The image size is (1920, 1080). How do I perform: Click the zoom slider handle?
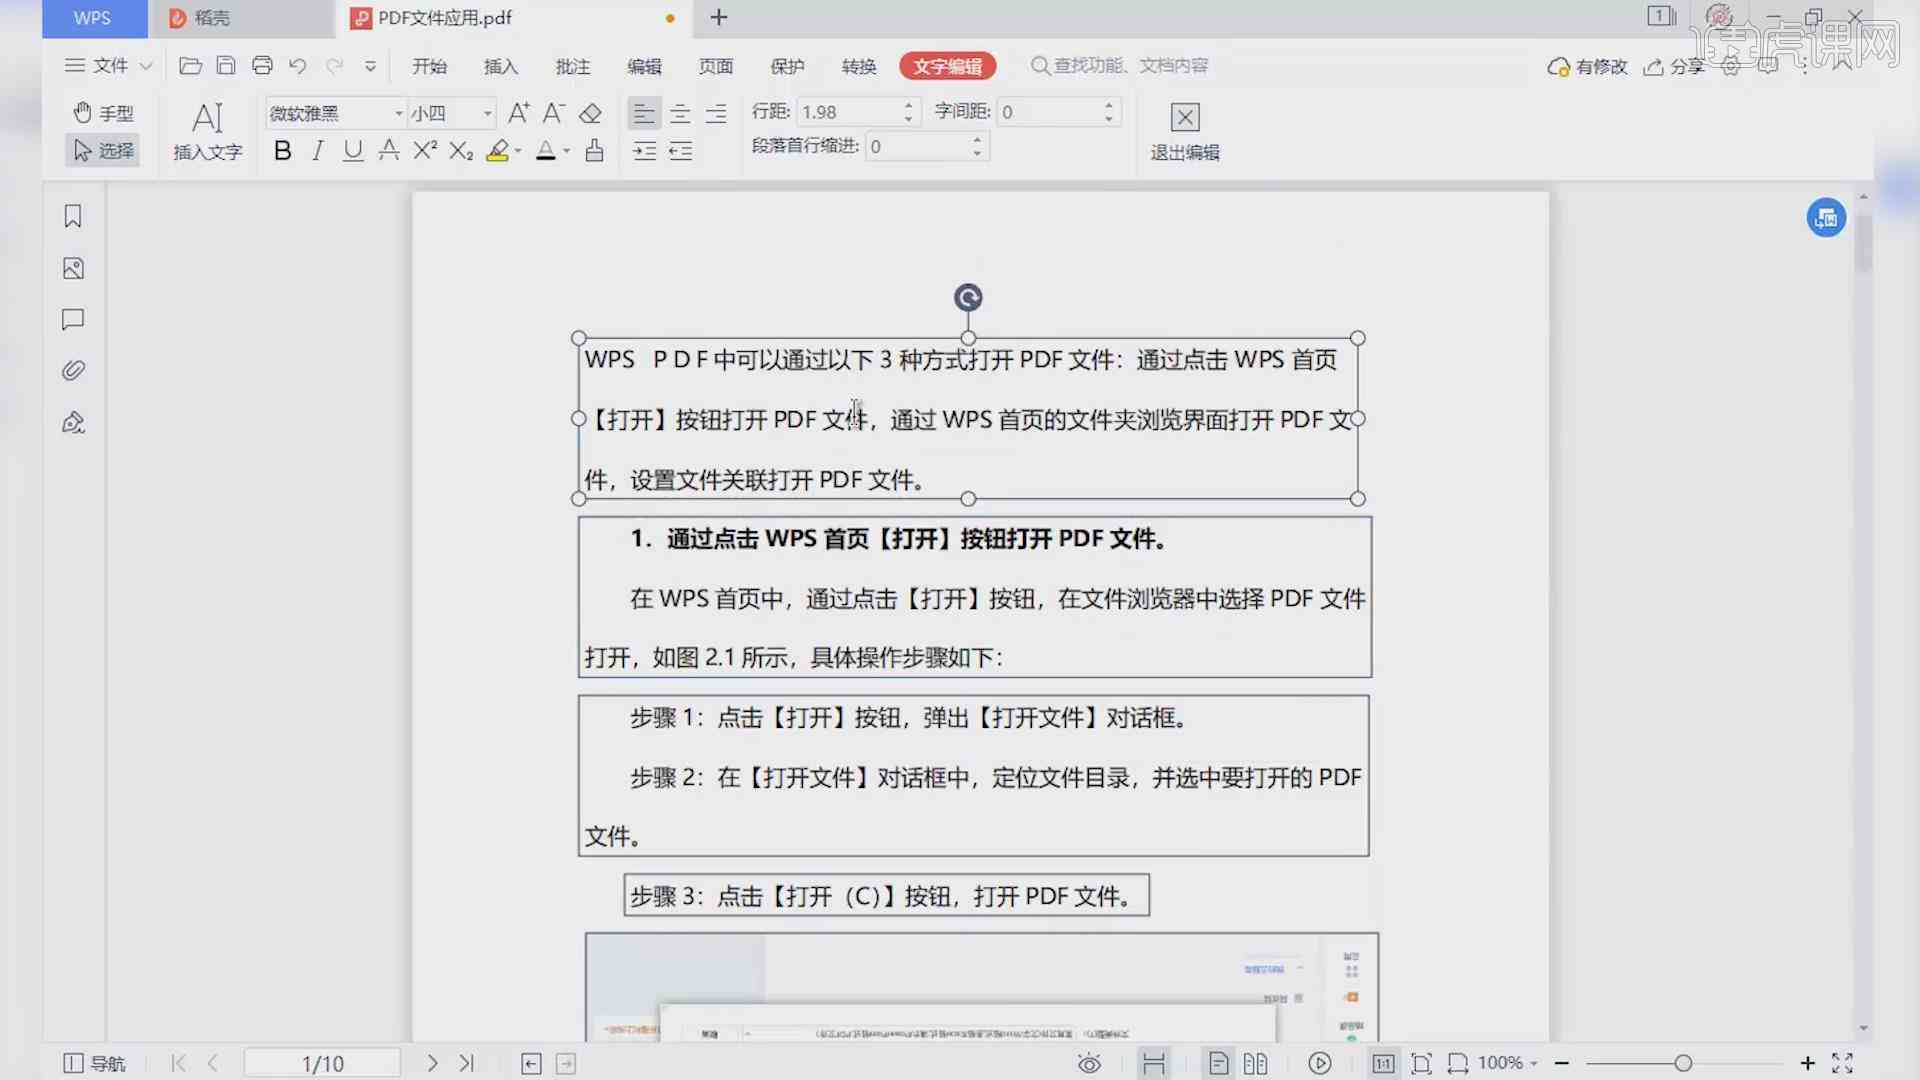[1683, 1063]
